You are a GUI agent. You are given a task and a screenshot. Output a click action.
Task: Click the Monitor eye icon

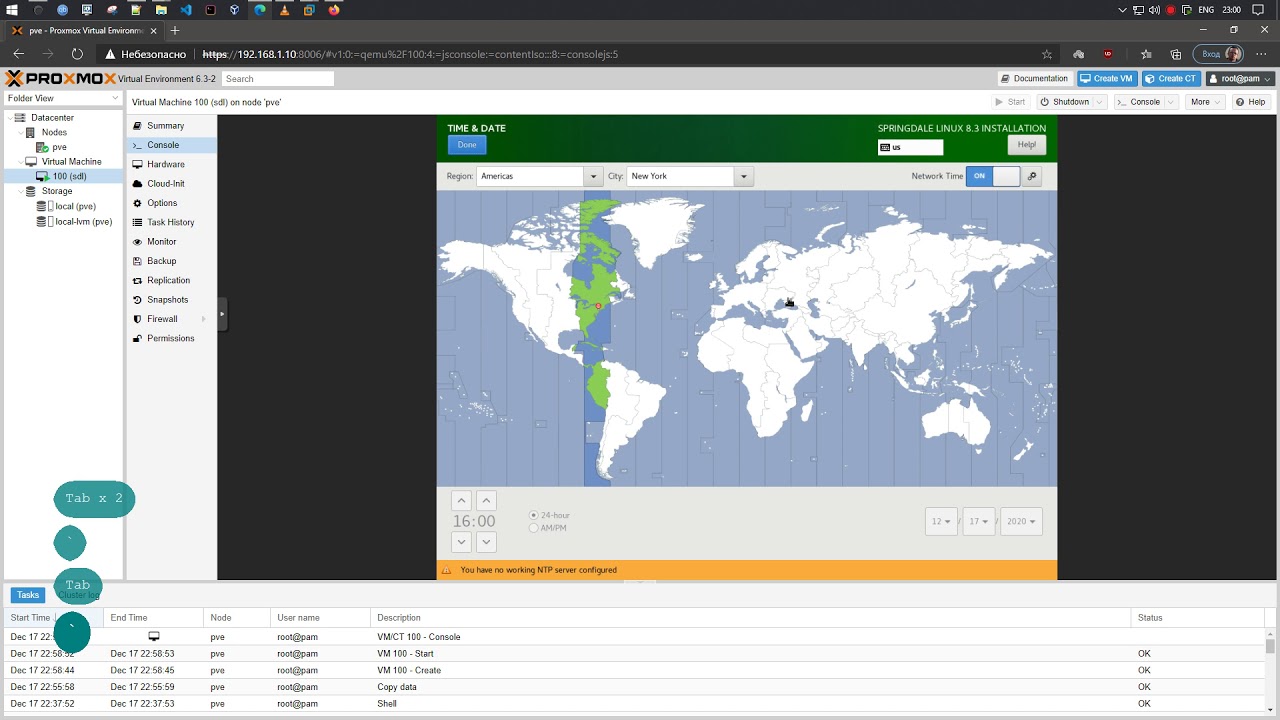138,242
